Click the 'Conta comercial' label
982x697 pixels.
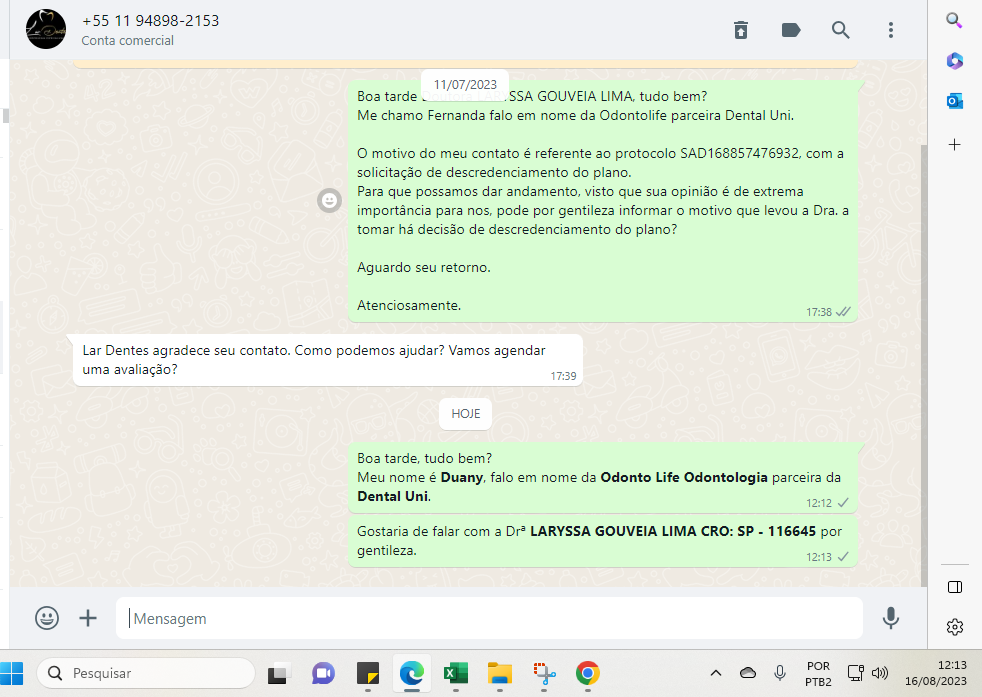pos(128,41)
